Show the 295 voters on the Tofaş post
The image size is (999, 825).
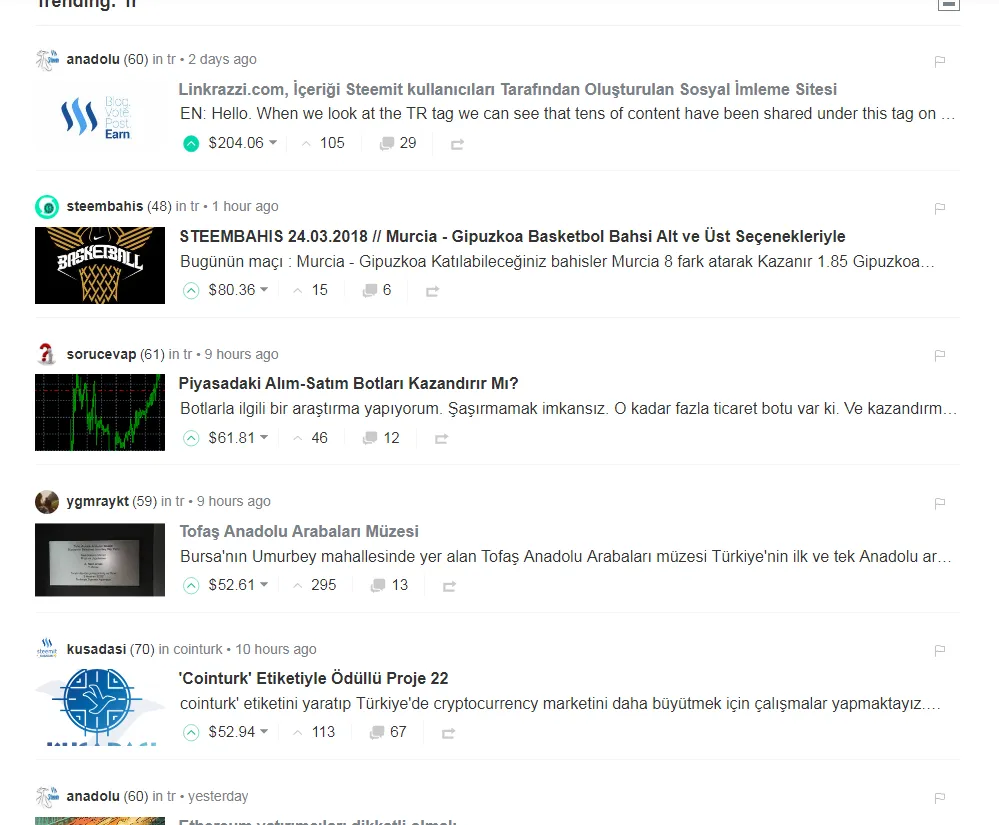click(x=314, y=585)
